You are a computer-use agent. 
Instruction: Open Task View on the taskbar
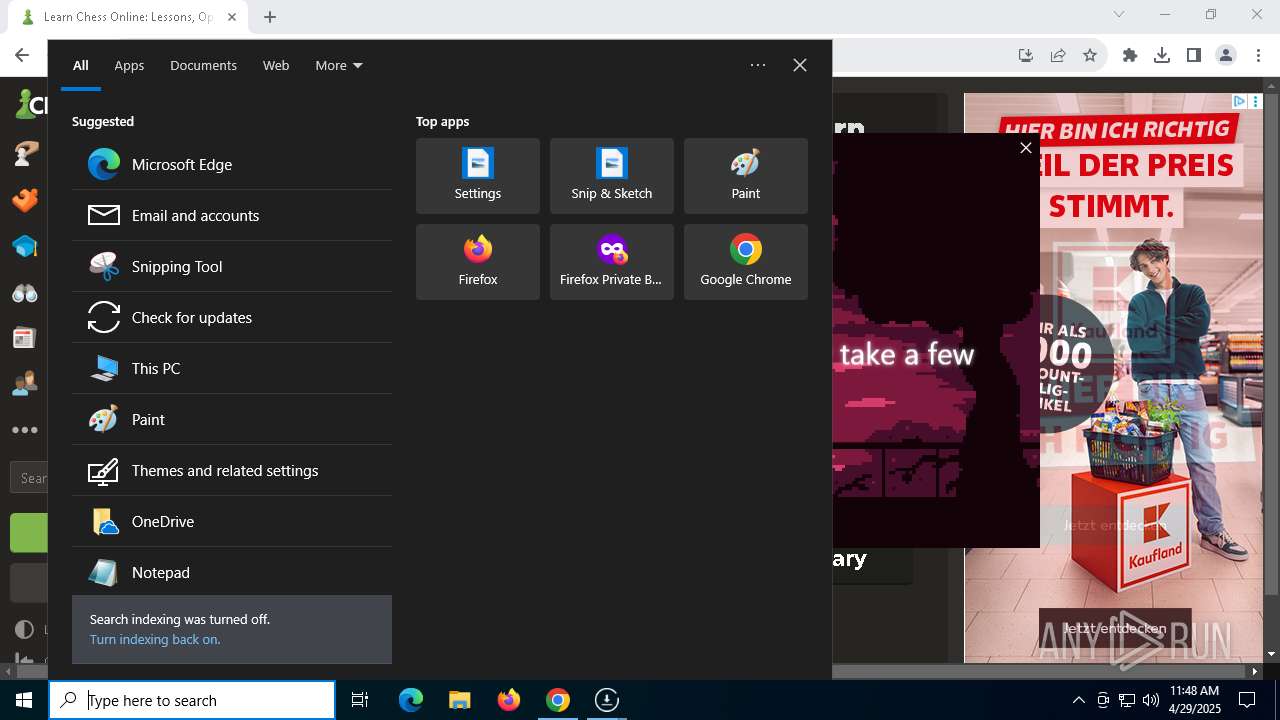[x=360, y=700]
